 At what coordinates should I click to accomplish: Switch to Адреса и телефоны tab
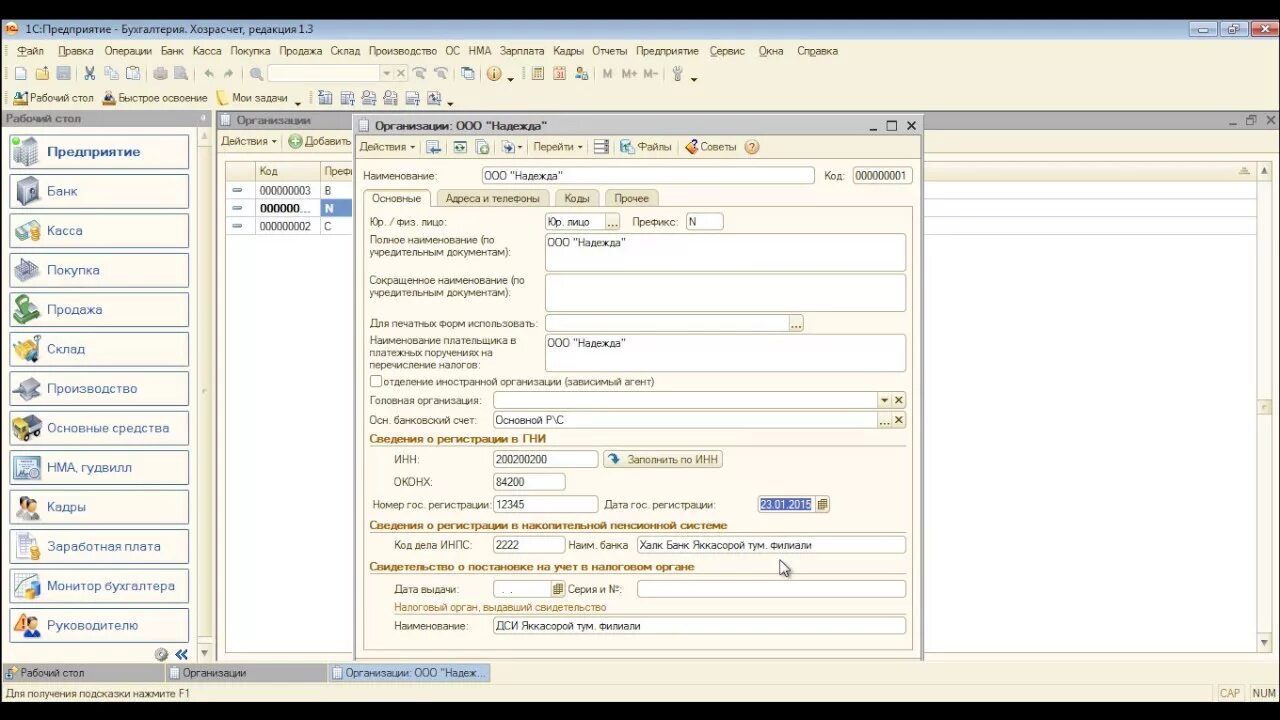pyautogui.click(x=492, y=198)
